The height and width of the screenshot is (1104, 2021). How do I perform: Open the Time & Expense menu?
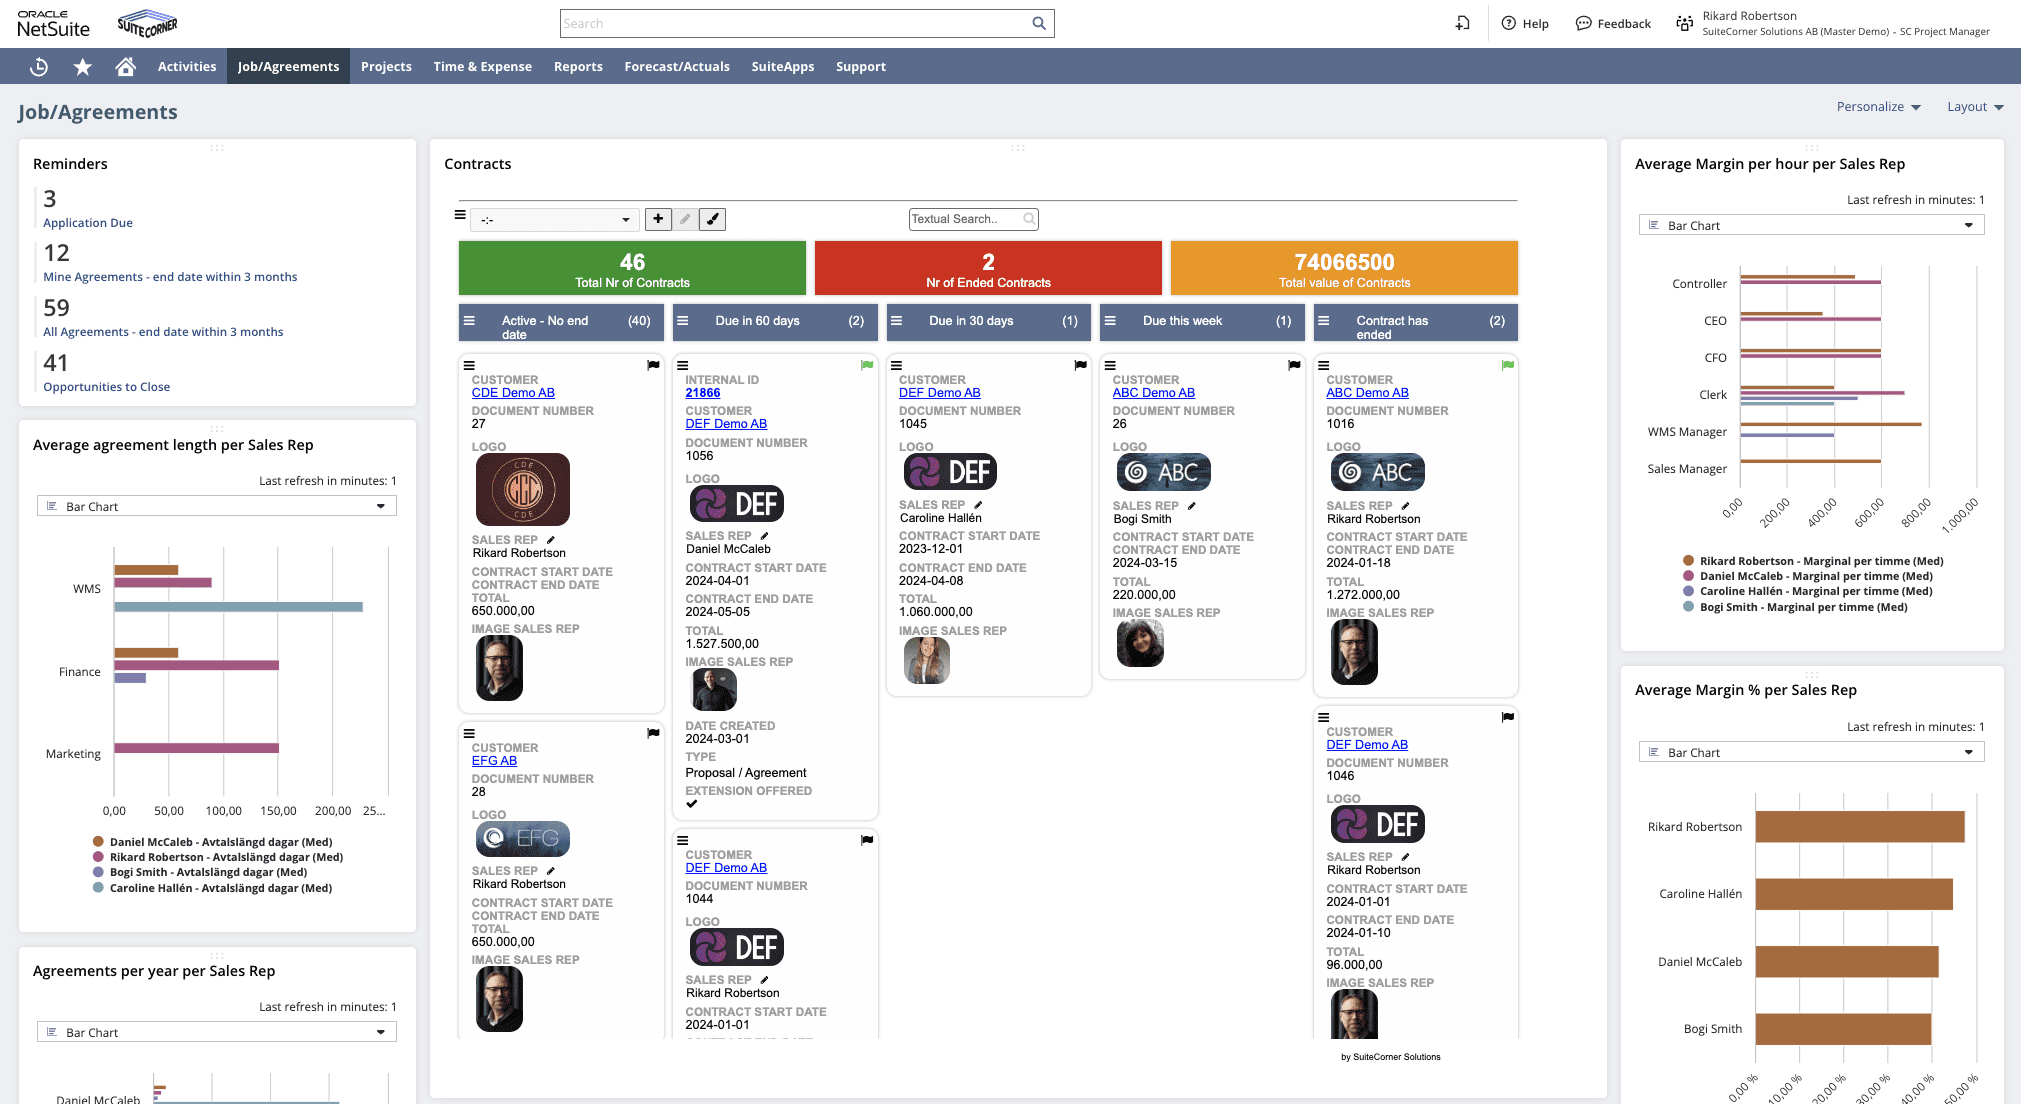click(x=482, y=66)
